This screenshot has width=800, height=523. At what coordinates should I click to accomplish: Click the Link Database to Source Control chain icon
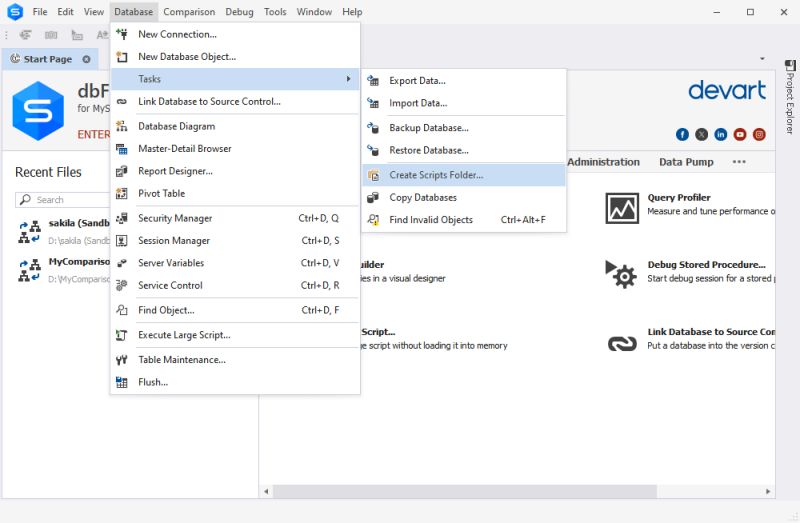(x=121, y=102)
